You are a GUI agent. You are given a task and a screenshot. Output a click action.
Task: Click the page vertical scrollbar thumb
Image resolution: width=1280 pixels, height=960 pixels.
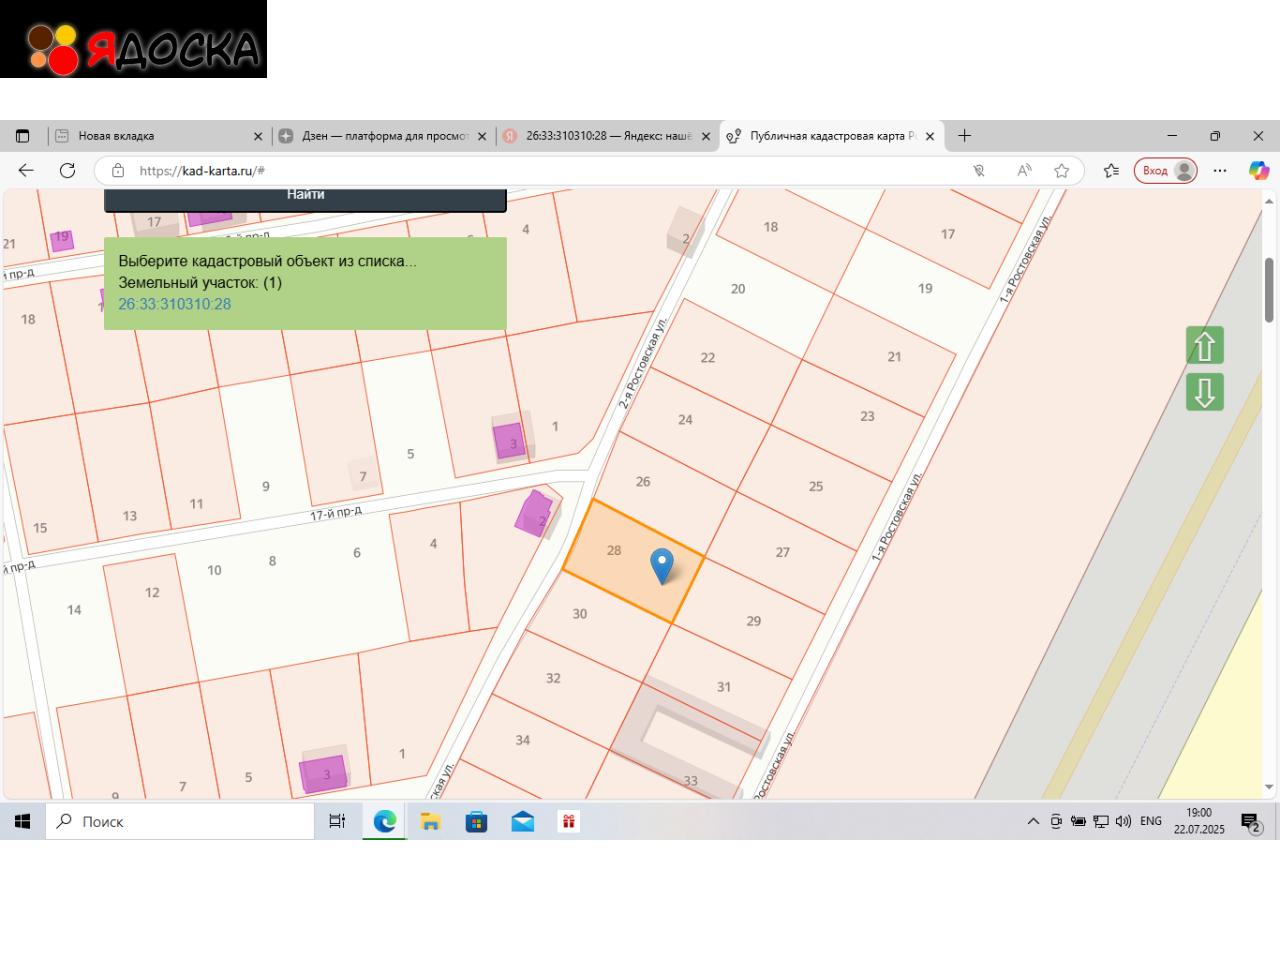coord(1269,290)
